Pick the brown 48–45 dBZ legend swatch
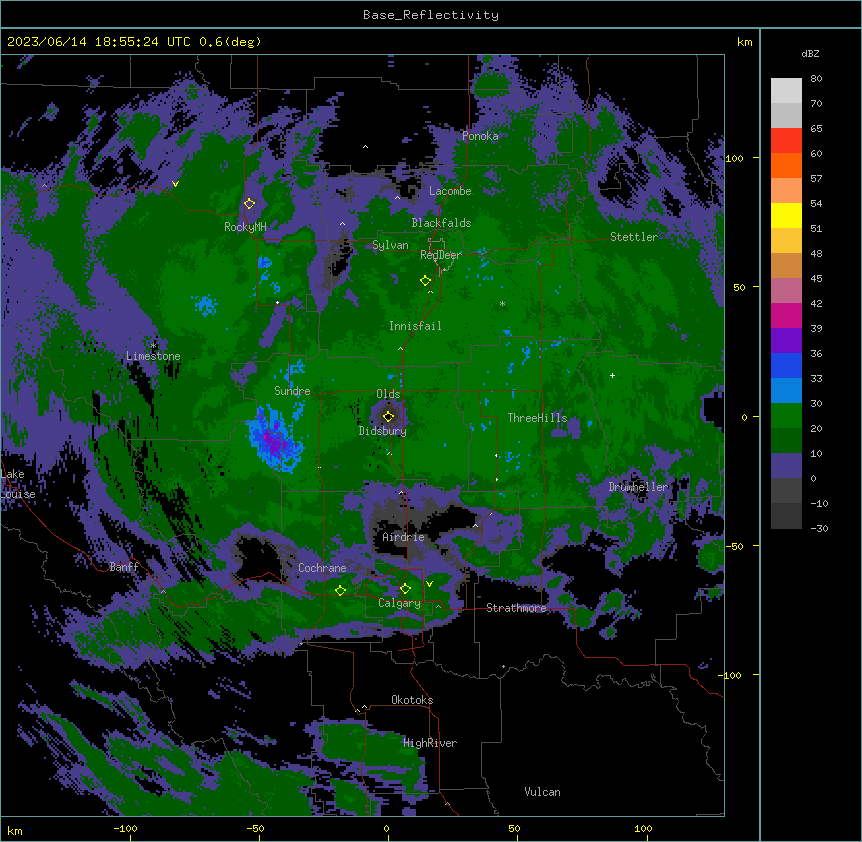The image size is (862, 842). (786, 265)
